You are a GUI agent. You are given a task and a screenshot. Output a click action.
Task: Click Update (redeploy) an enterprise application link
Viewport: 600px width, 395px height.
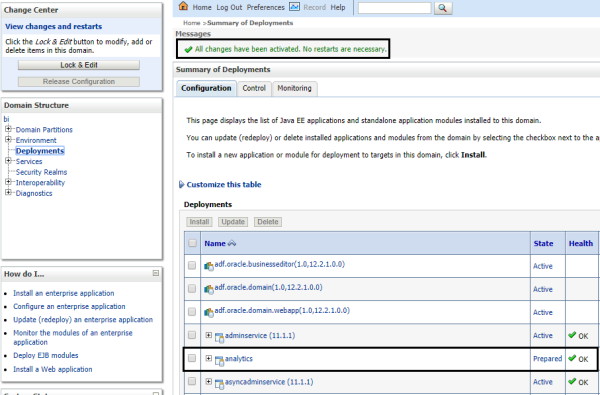click(x=83, y=320)
